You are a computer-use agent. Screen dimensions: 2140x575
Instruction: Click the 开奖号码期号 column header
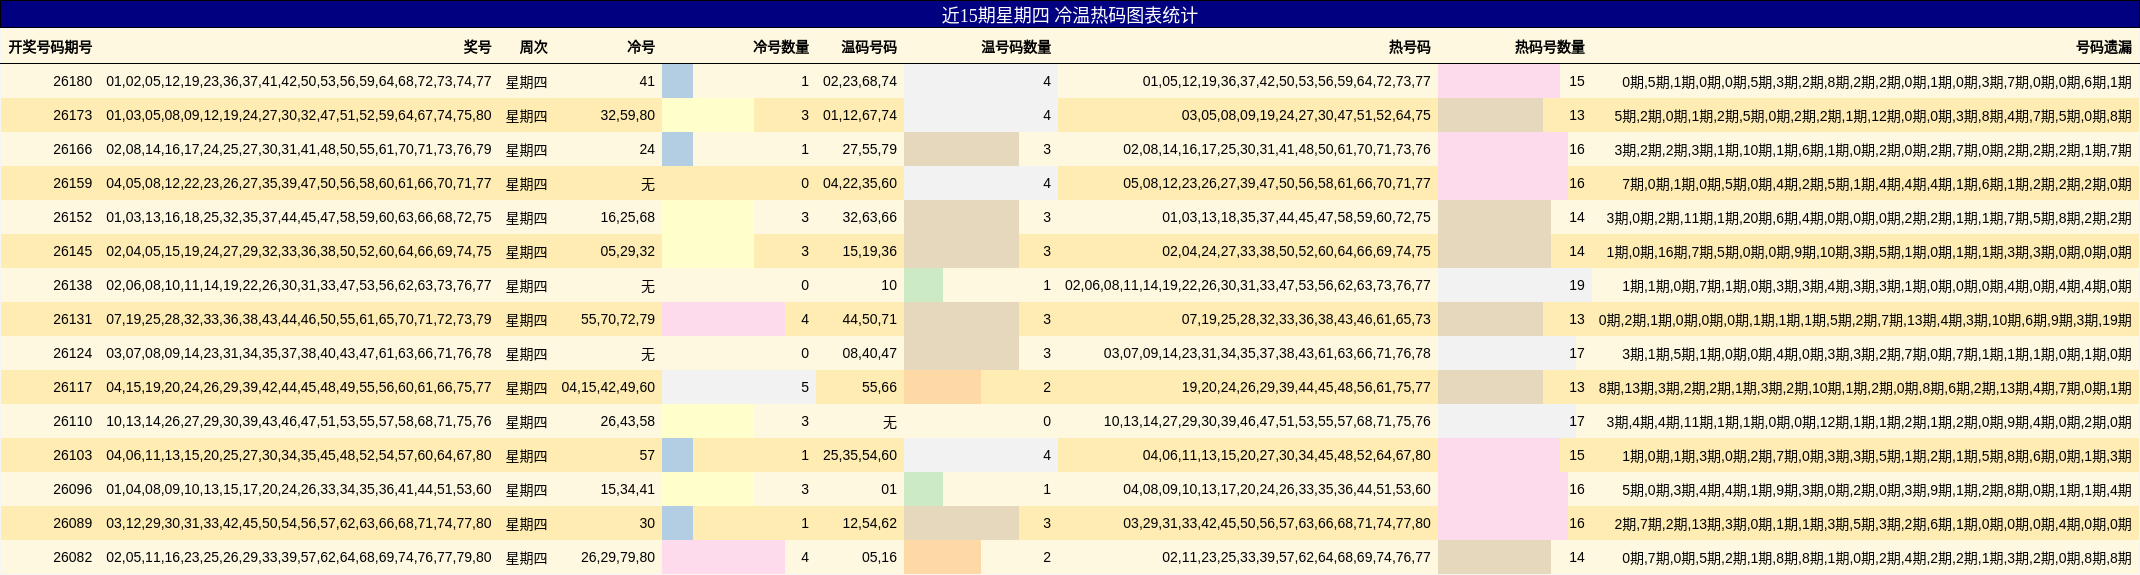click(x=50, y=47)
